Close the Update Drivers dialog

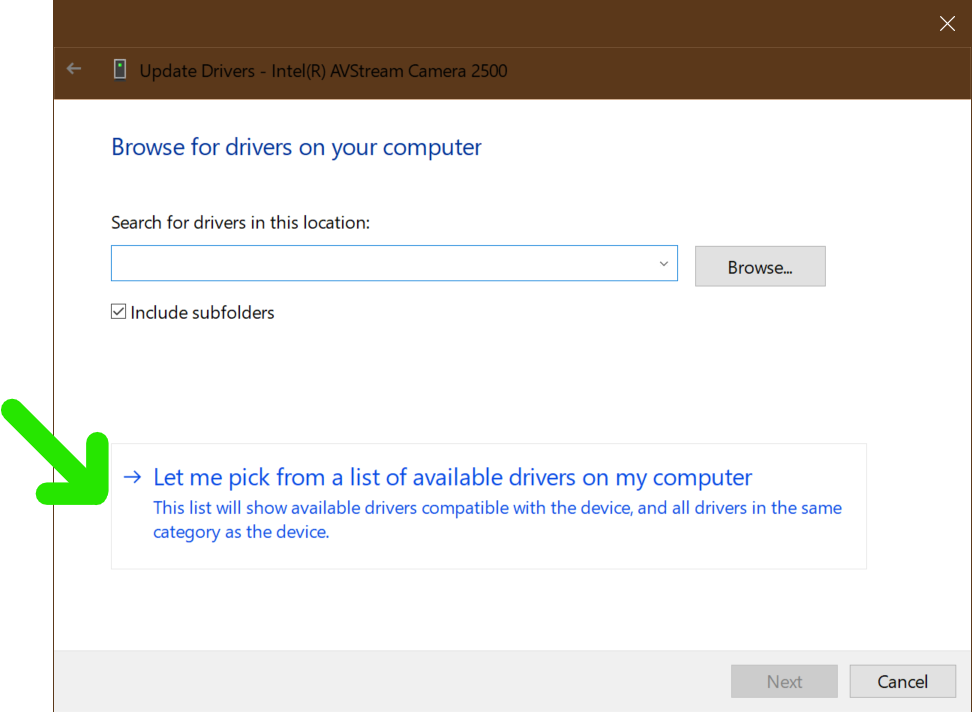click(x=946, y=24)
